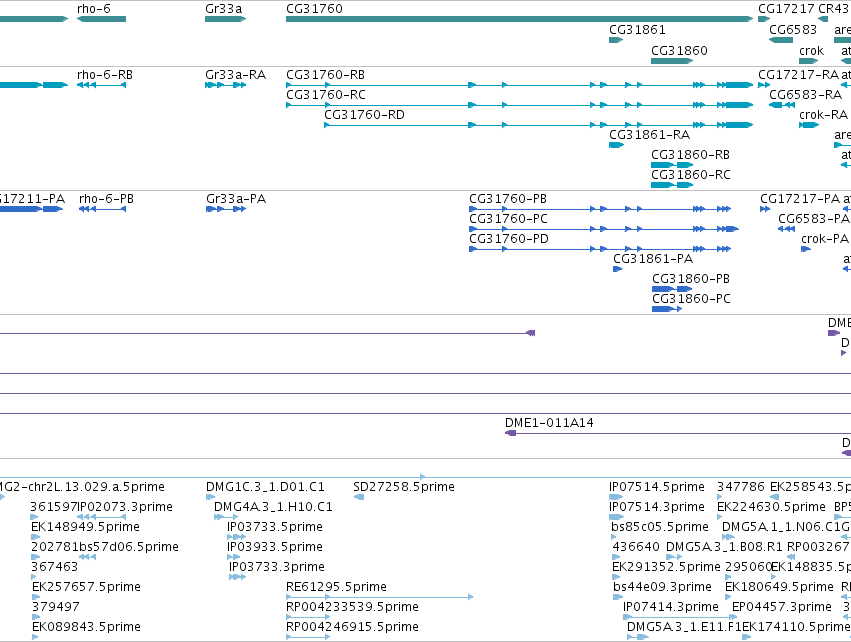Click the CG31860-PB protein label
Viewport: 851px width, 642px height.
click(691, 279)
